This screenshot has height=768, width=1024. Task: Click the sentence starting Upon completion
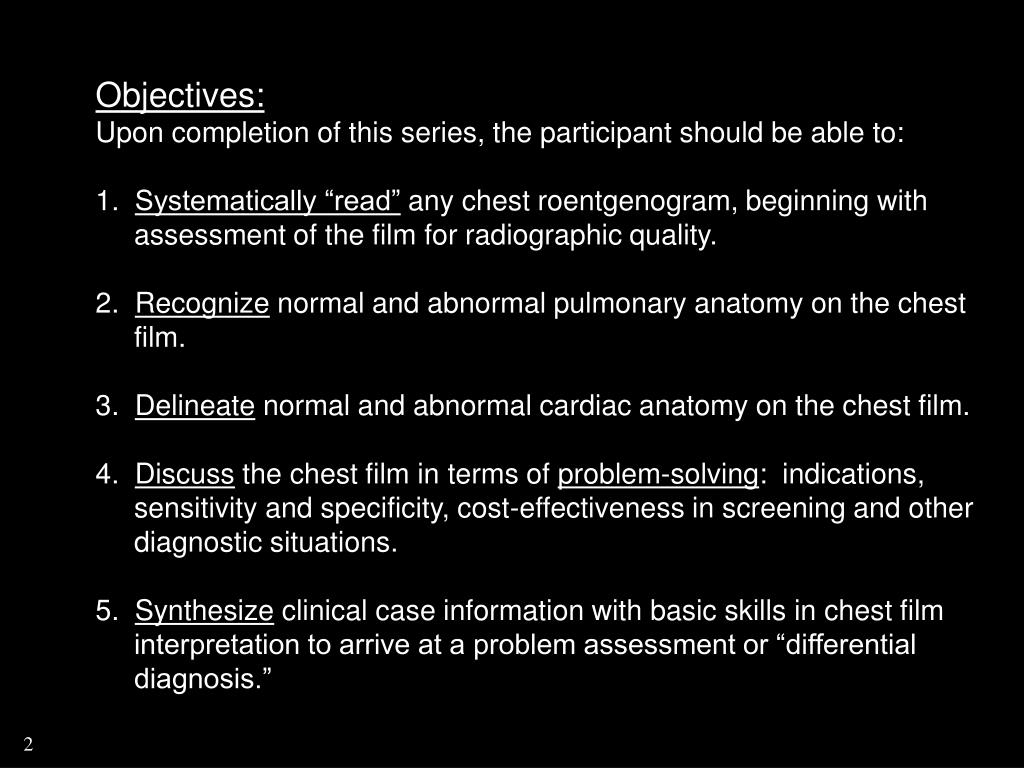tap(500, 133)
